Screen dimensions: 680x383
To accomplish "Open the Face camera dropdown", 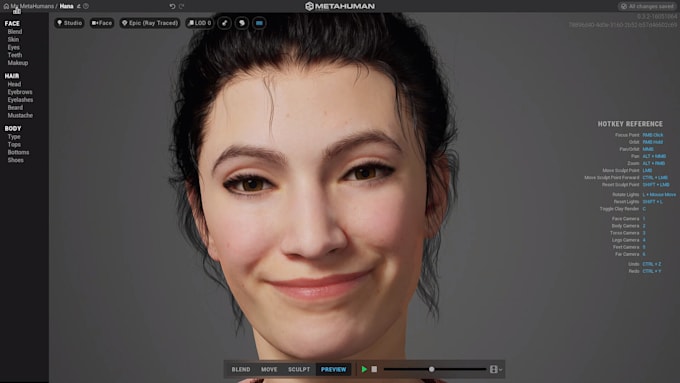I will (x=102, y=23).
